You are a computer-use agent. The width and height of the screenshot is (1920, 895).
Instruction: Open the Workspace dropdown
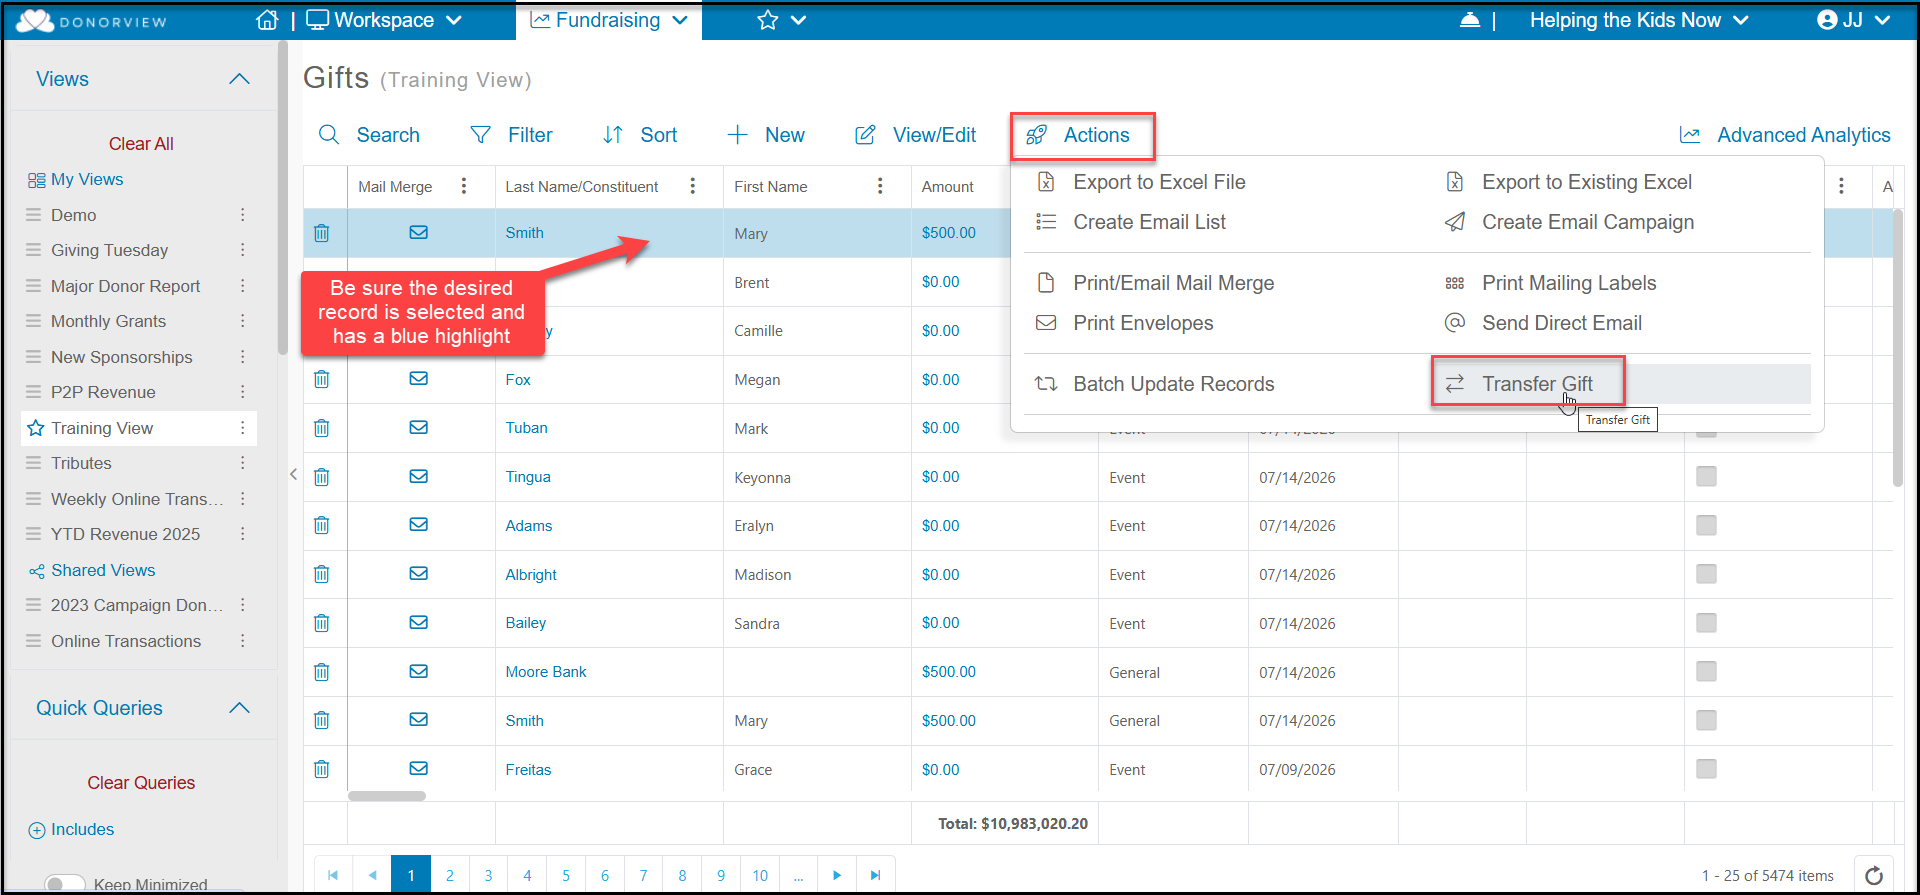[x=384, y=20]
